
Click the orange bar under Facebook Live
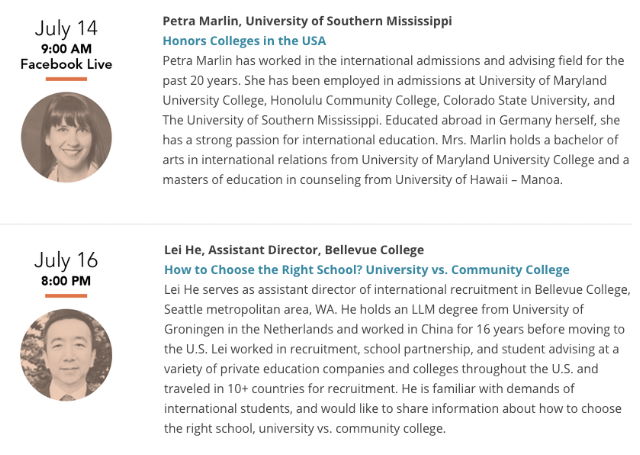[x=66, y=79]
